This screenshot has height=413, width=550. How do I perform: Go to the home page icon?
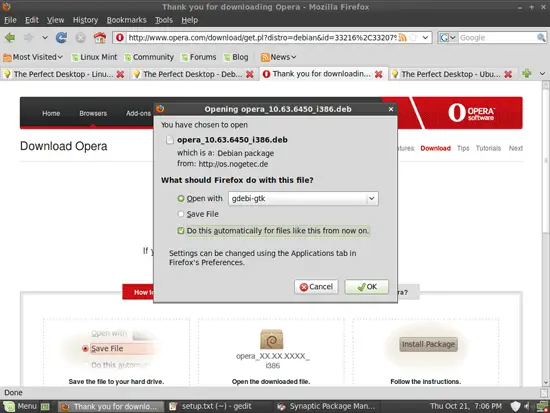coord(100,38)
